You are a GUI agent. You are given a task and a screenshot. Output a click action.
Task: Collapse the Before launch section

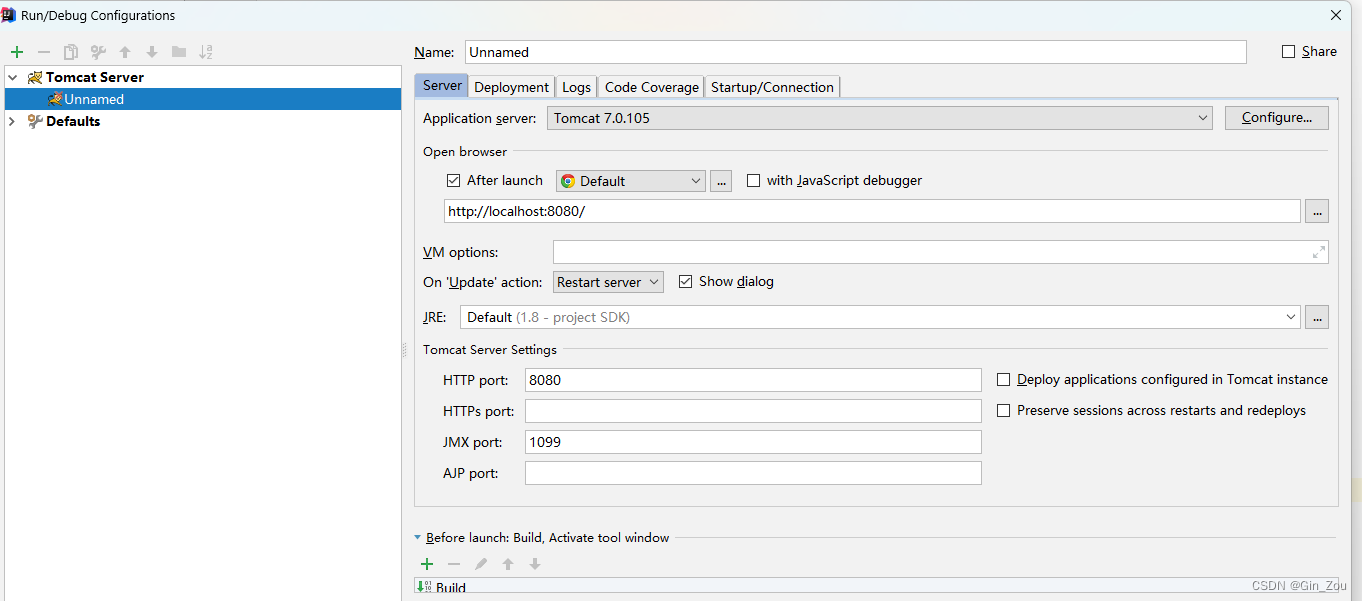tap(418, 538)
